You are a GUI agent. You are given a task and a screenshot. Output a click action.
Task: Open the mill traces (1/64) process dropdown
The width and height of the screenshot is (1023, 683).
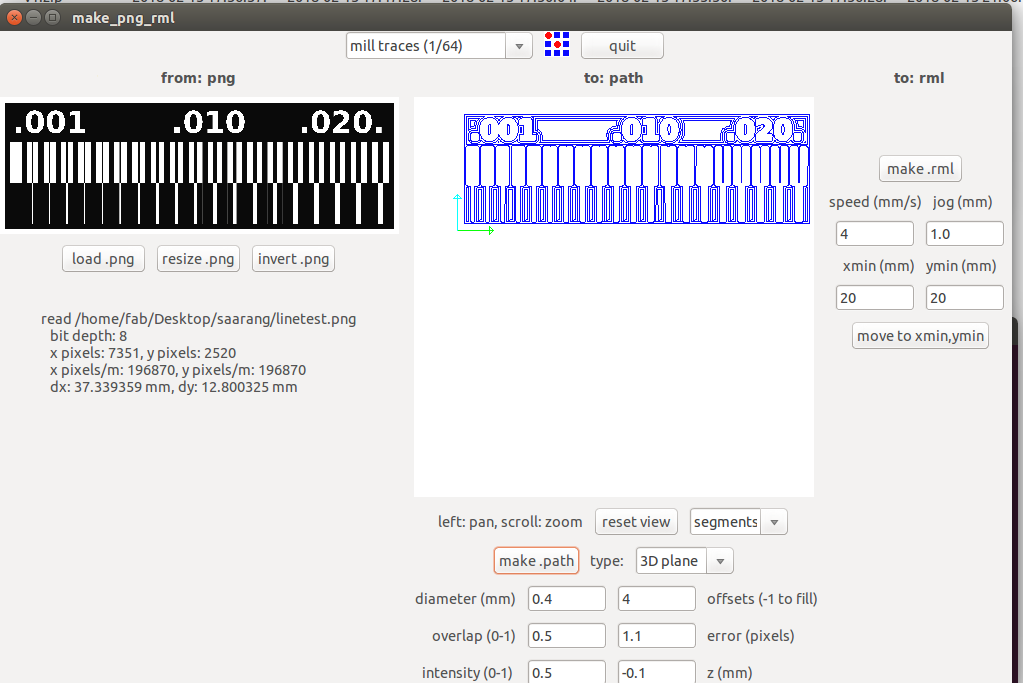(439, 46)
